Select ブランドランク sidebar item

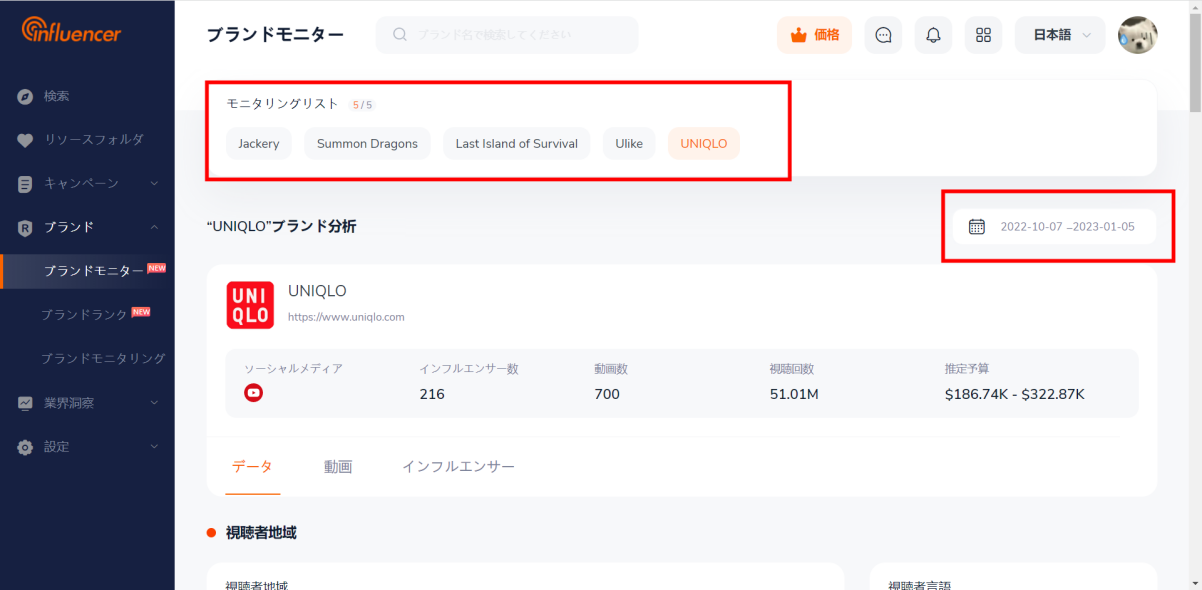click(84, 315)
